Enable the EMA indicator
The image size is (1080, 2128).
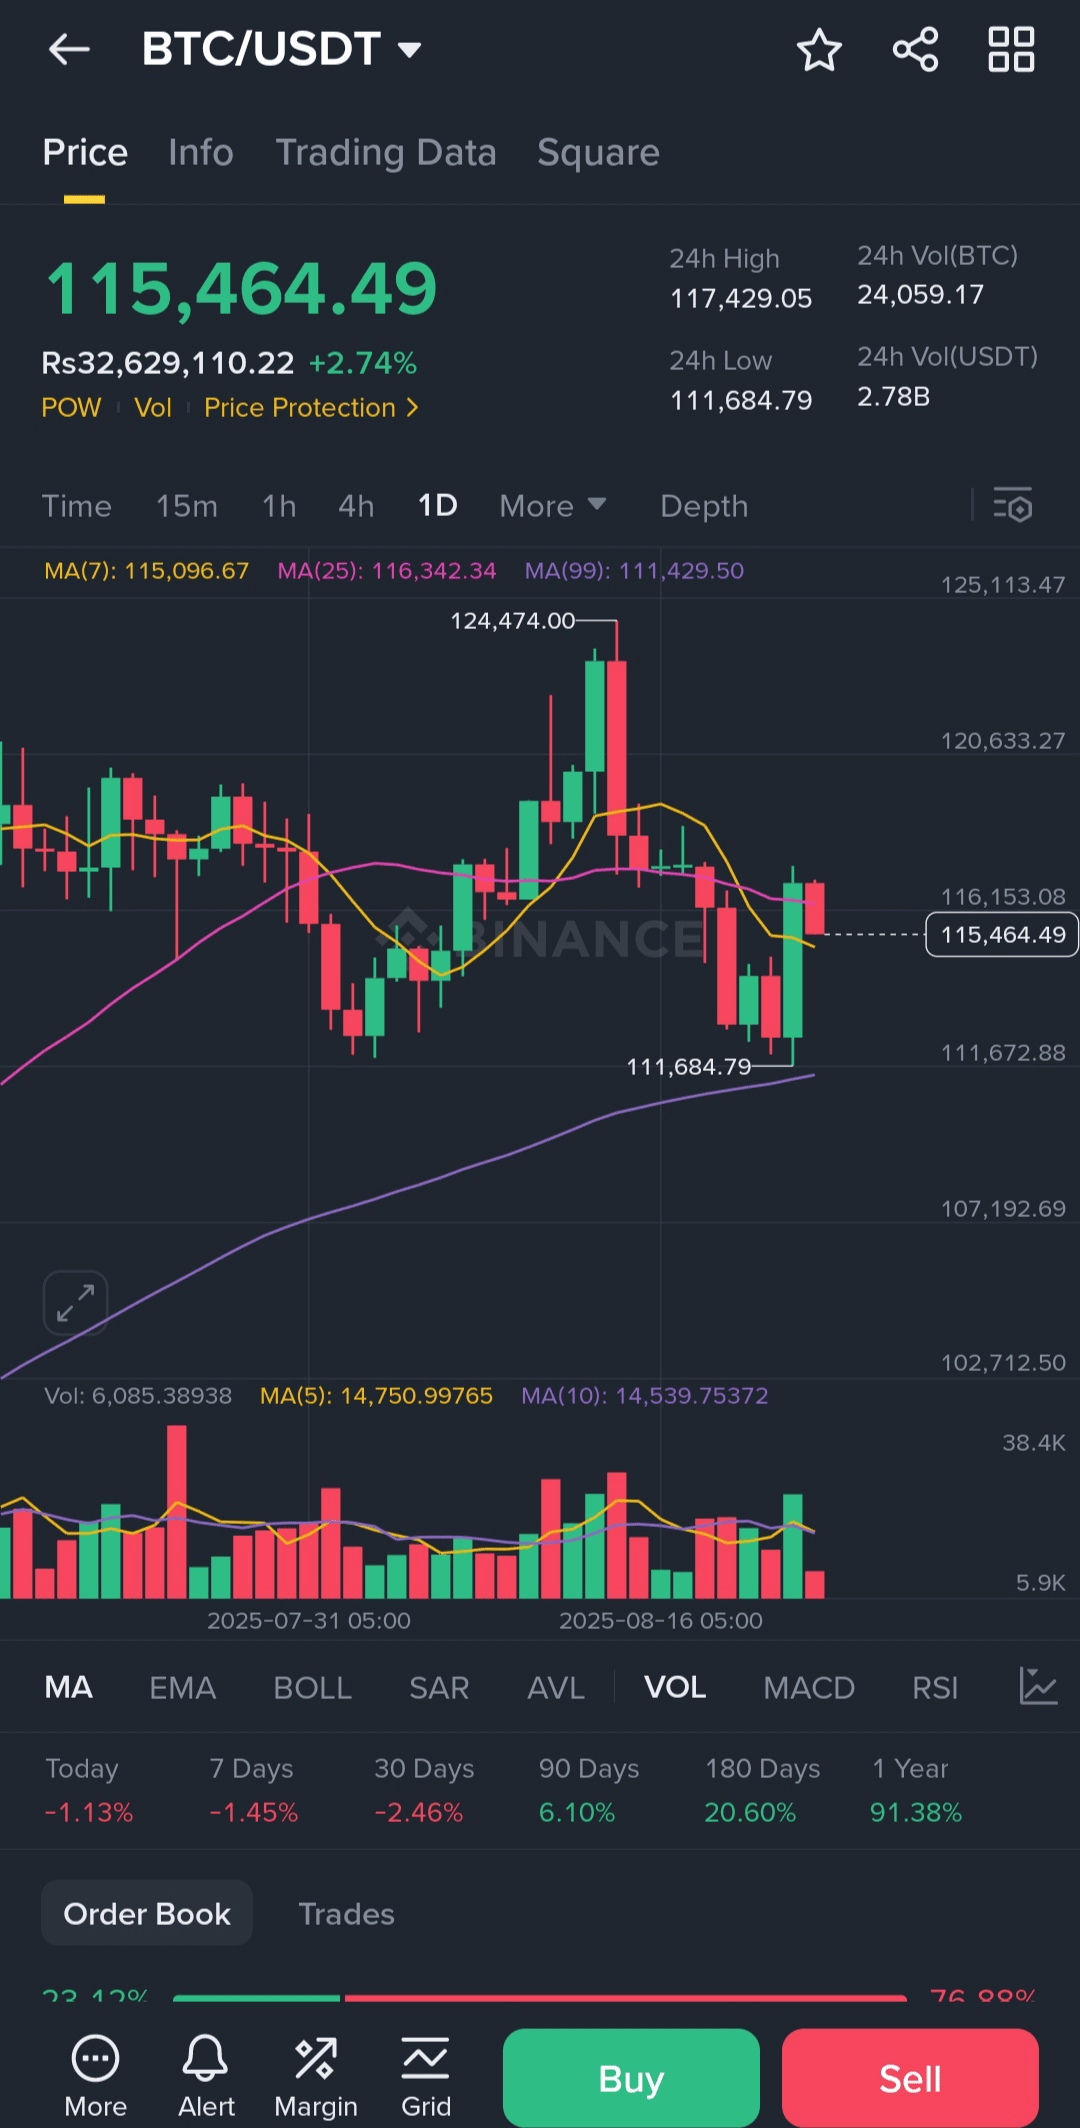182,1688
